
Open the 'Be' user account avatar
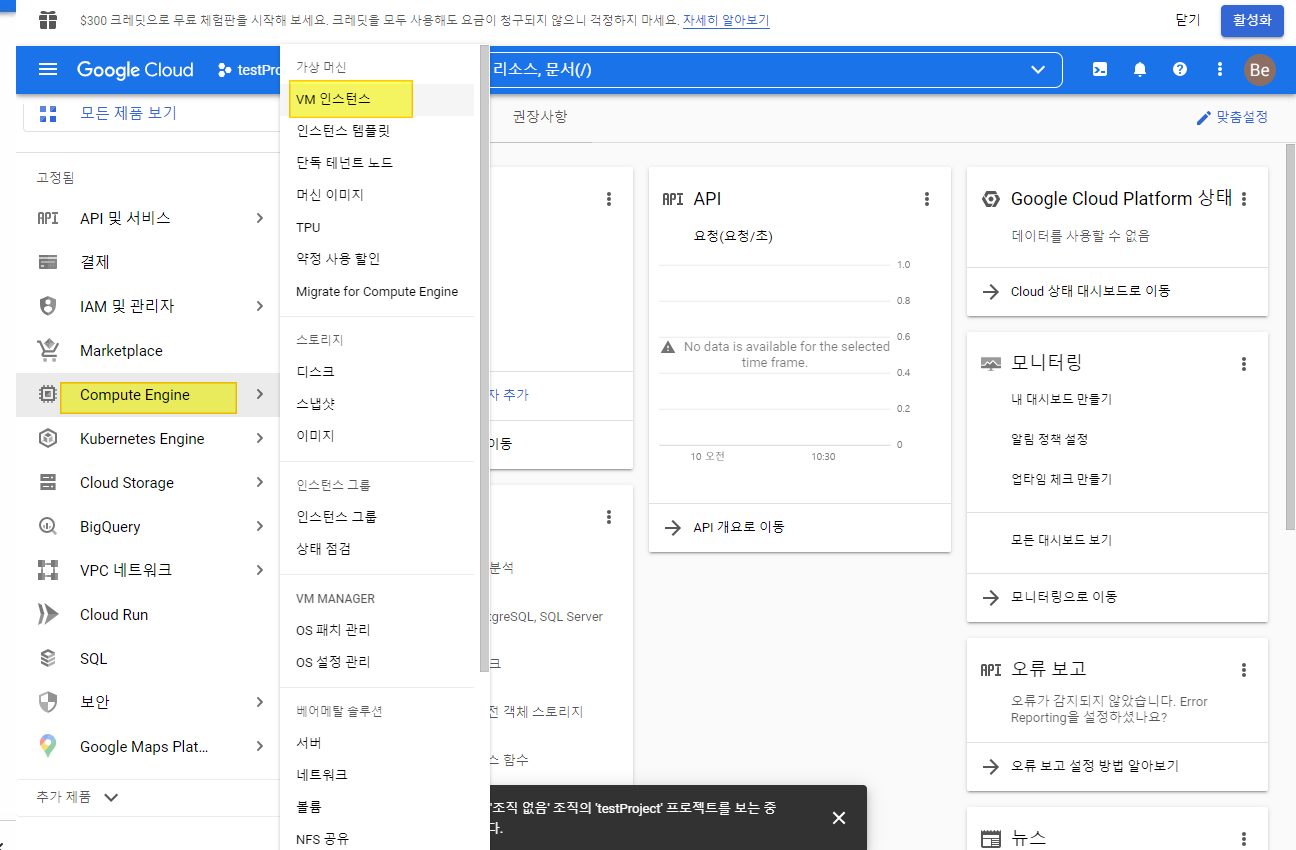point(1260,70)
